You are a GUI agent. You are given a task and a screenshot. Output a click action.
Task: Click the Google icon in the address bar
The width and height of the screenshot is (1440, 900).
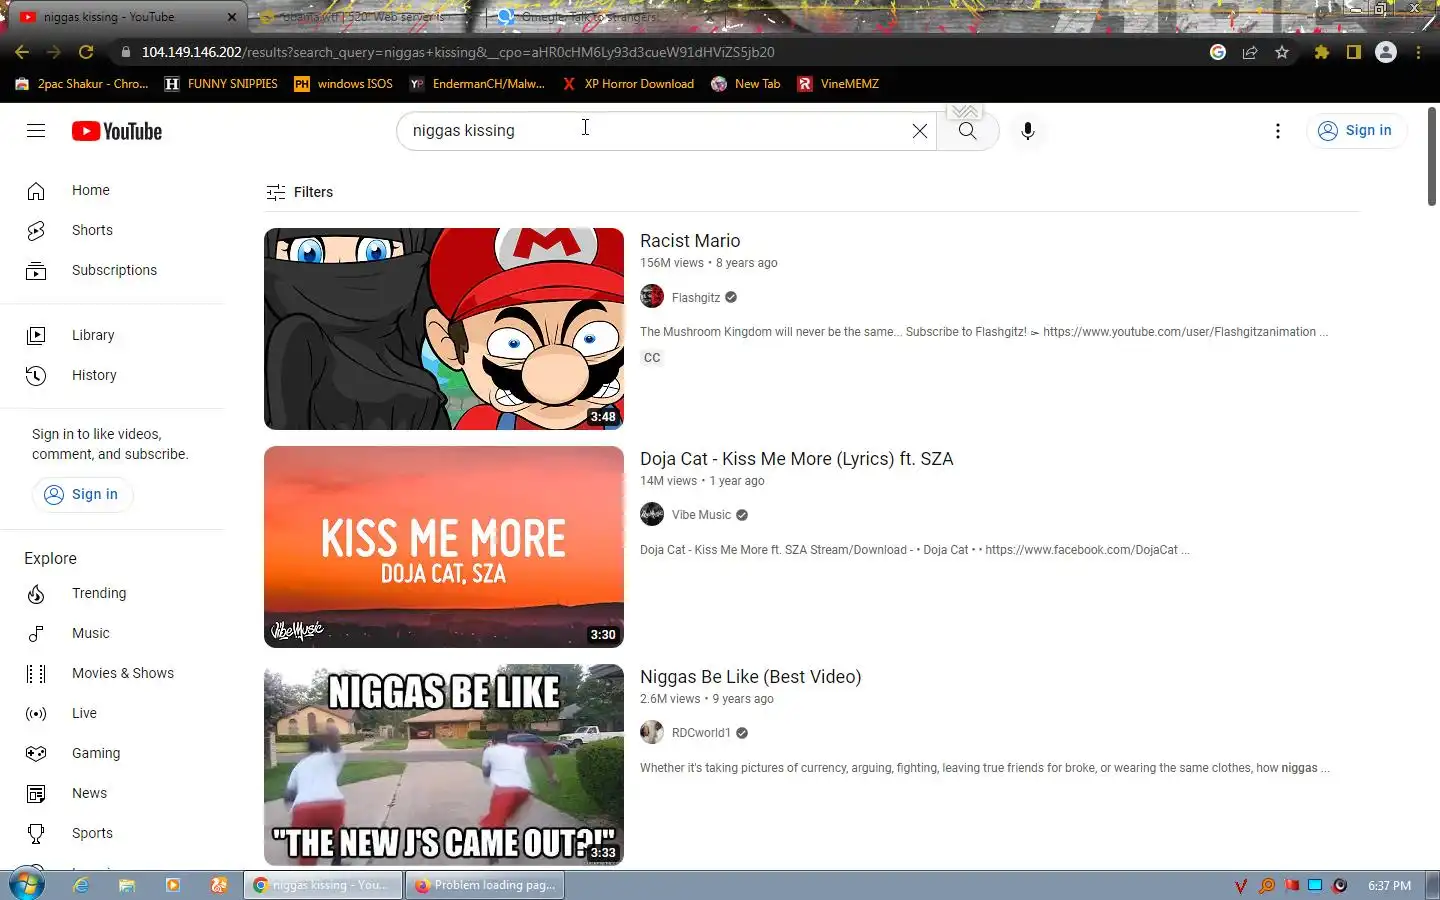1218,52
